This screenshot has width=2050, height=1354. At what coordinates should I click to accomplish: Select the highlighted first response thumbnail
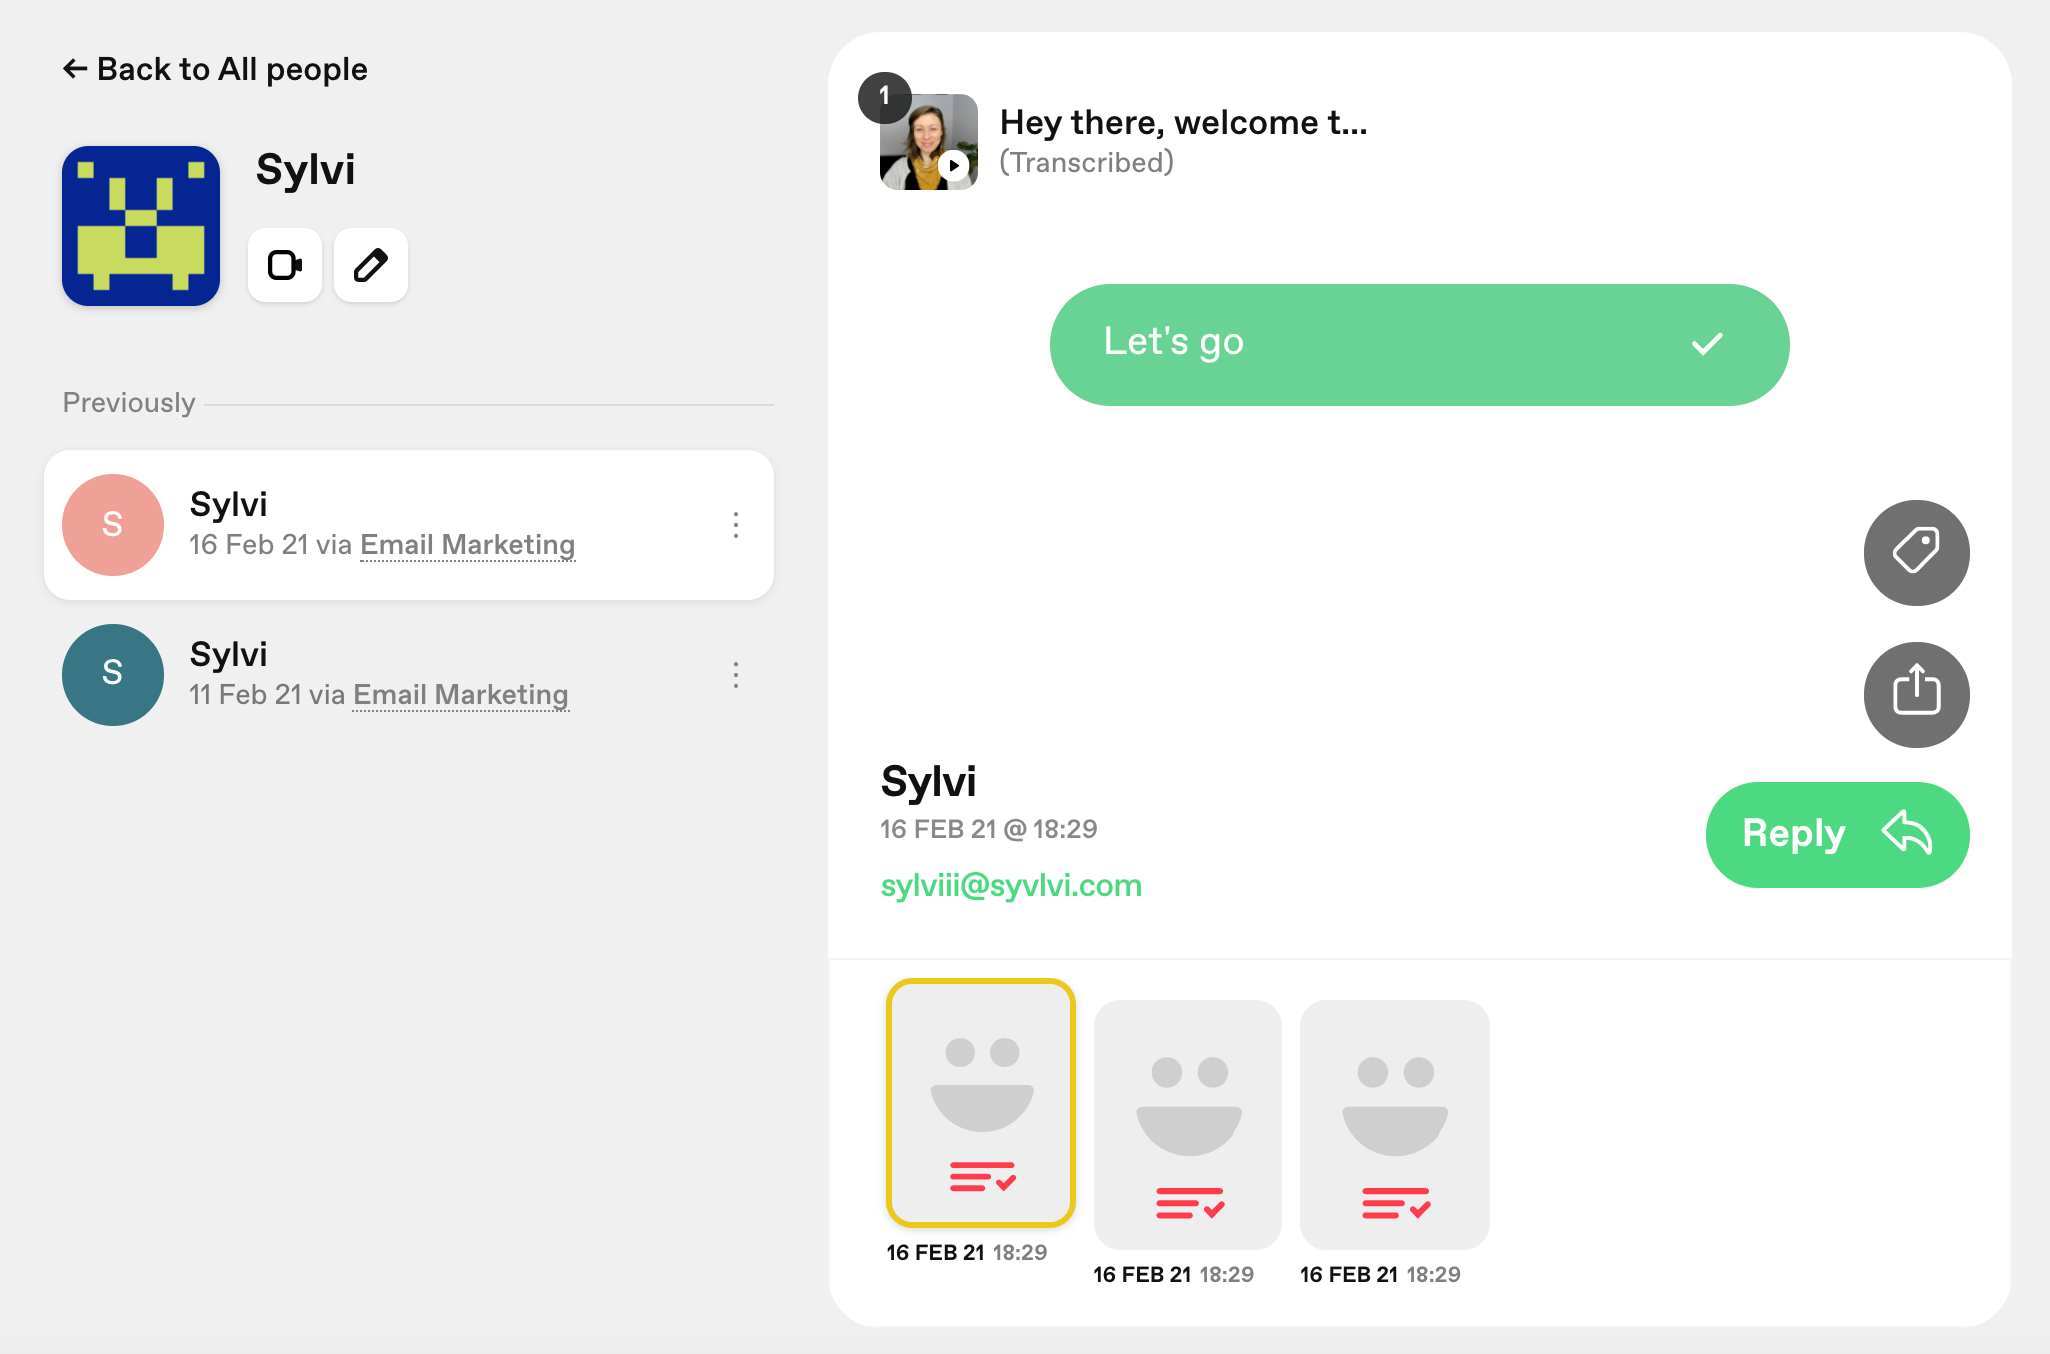point(981,1102)
